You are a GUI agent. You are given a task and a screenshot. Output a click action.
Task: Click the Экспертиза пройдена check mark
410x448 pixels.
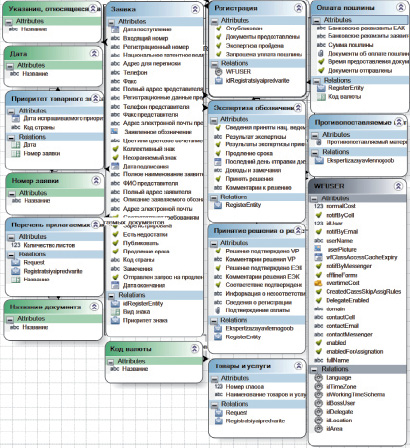[219, 45]
